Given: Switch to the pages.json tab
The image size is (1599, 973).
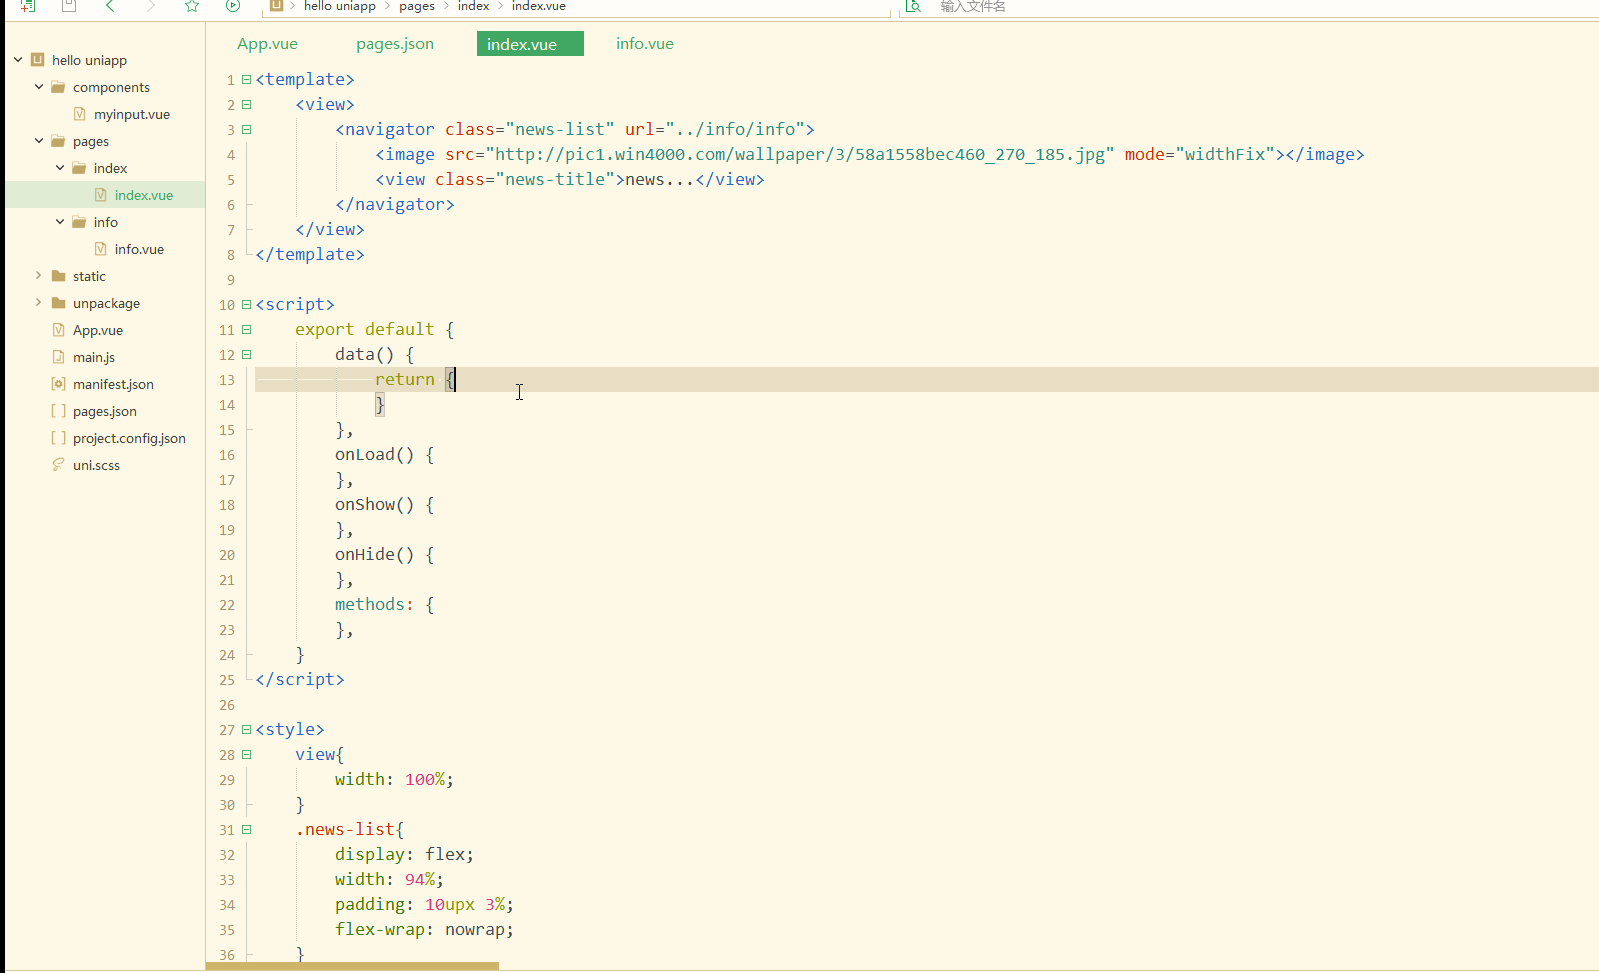Looking at the screenshot, I should (395, 44).
